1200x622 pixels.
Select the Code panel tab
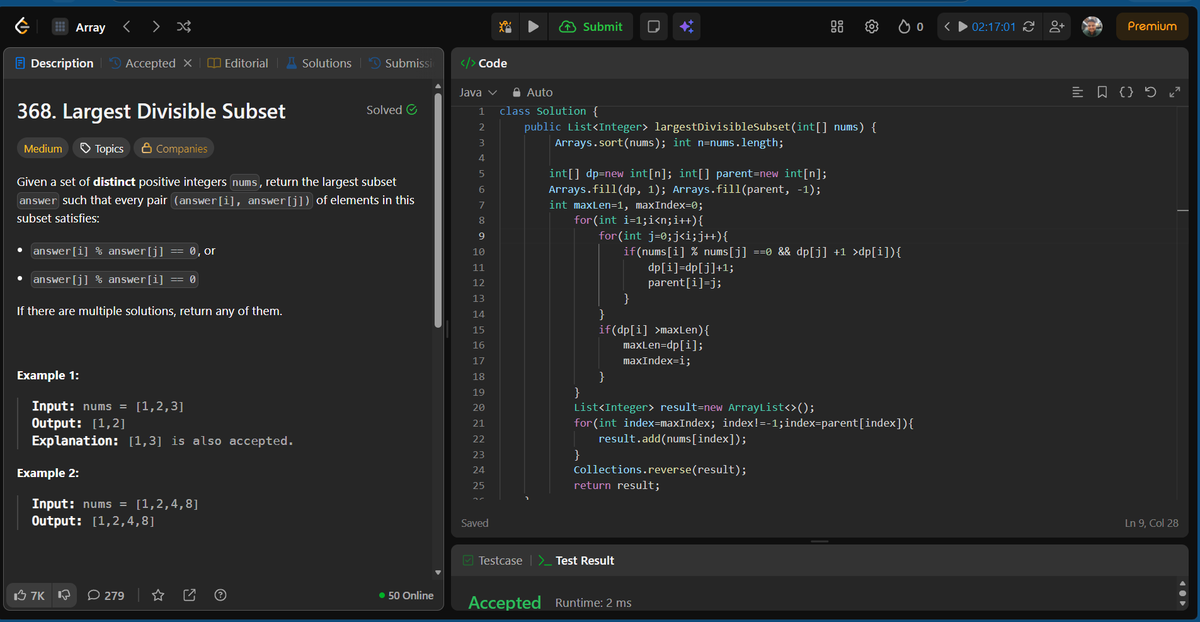point(484,63)
